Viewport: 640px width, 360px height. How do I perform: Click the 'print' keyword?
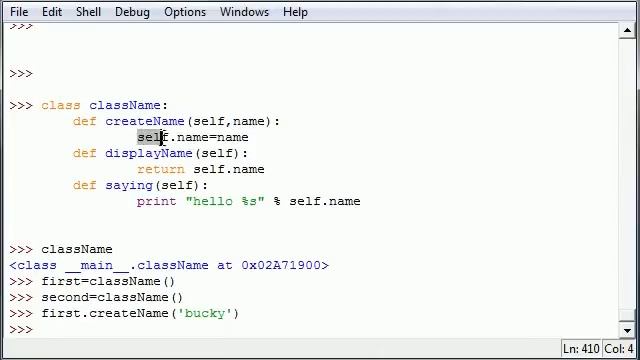[x=156, y=202]
